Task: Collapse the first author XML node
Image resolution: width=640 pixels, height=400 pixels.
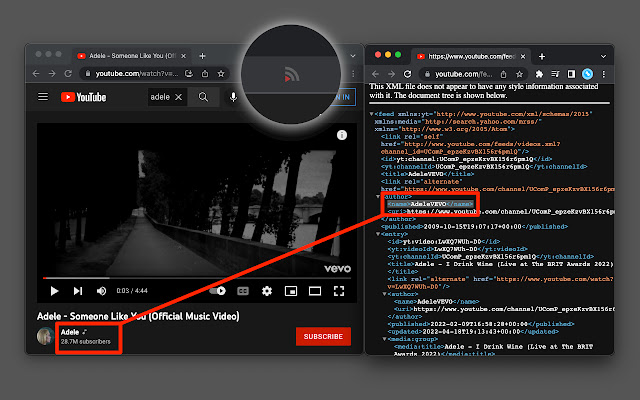Action: [x=378, y=197]
